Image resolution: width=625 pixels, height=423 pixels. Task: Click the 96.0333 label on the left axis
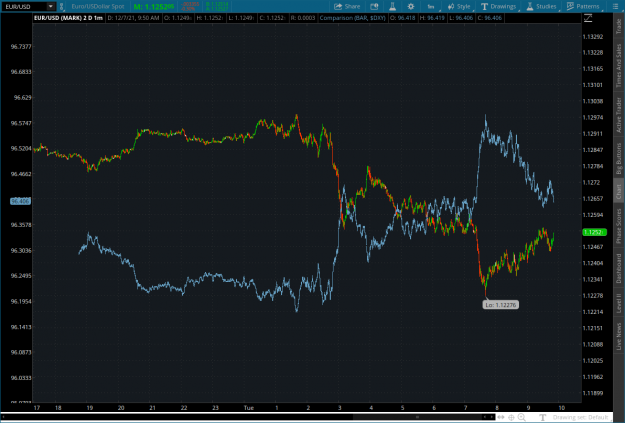(21, 378)
